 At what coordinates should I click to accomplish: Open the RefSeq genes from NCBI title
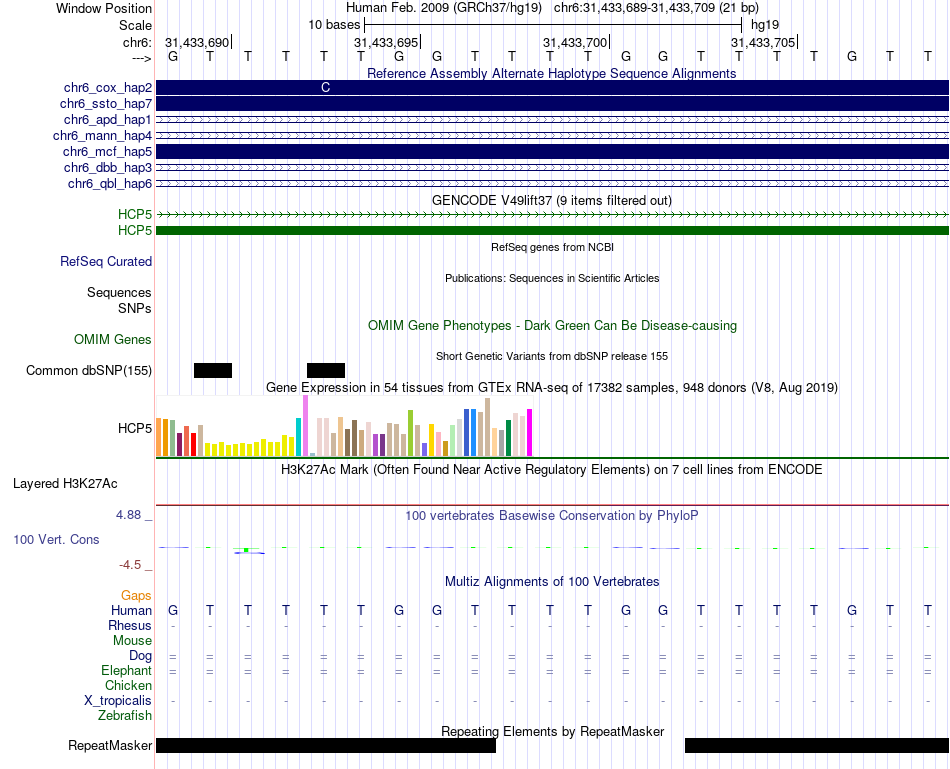click(x=552, y=247)
